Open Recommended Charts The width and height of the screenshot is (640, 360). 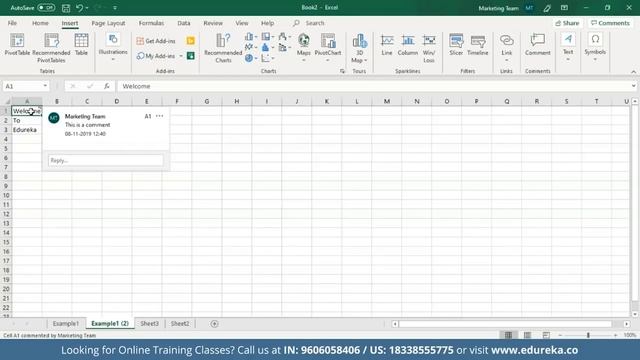coord(223,48)
